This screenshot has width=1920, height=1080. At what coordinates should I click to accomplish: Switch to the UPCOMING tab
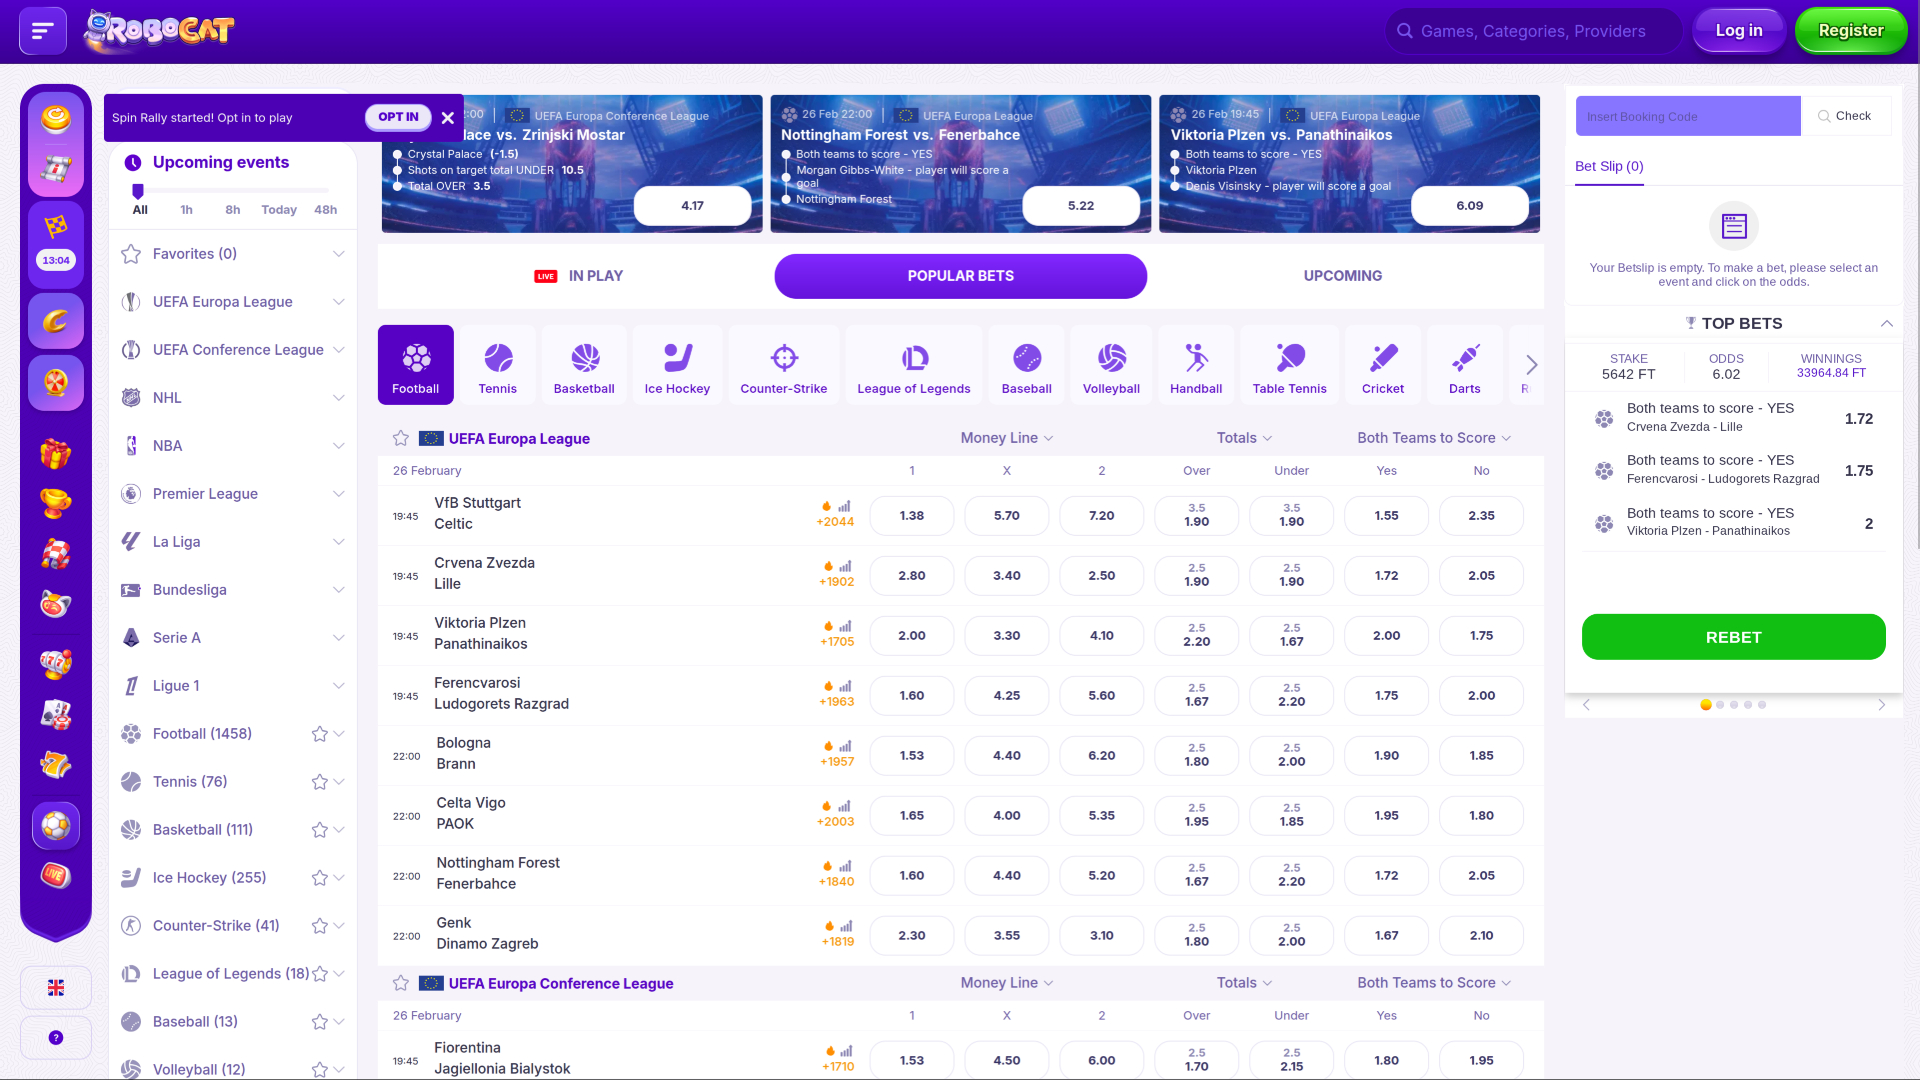click(1342, 276)
